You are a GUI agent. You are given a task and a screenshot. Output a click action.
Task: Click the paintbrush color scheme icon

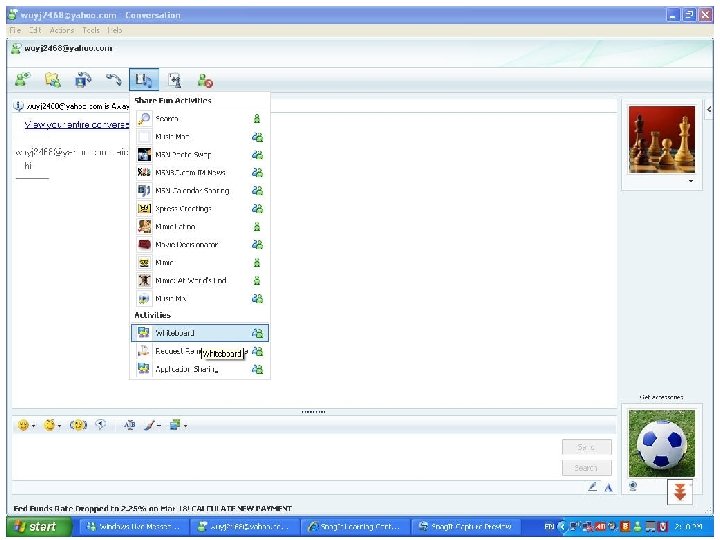coord(149,425)
